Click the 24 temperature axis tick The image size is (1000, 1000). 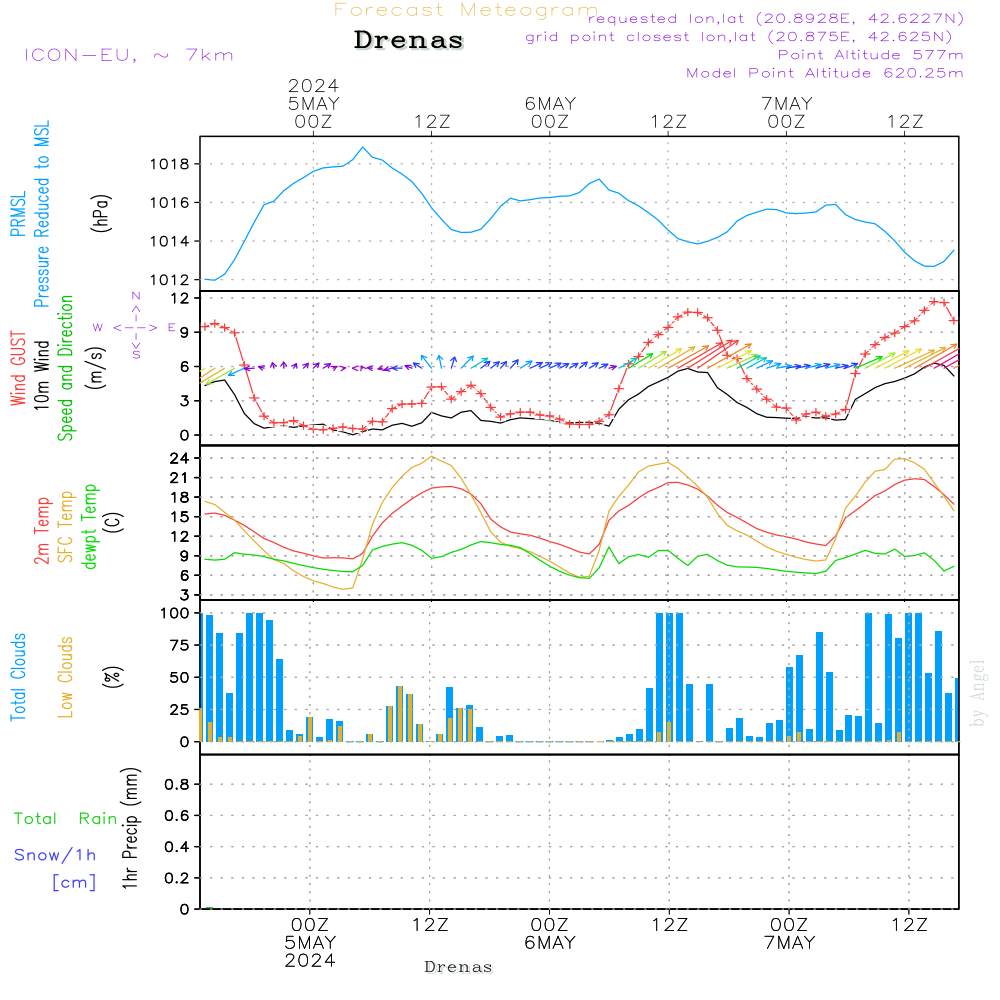coord(179,459)
